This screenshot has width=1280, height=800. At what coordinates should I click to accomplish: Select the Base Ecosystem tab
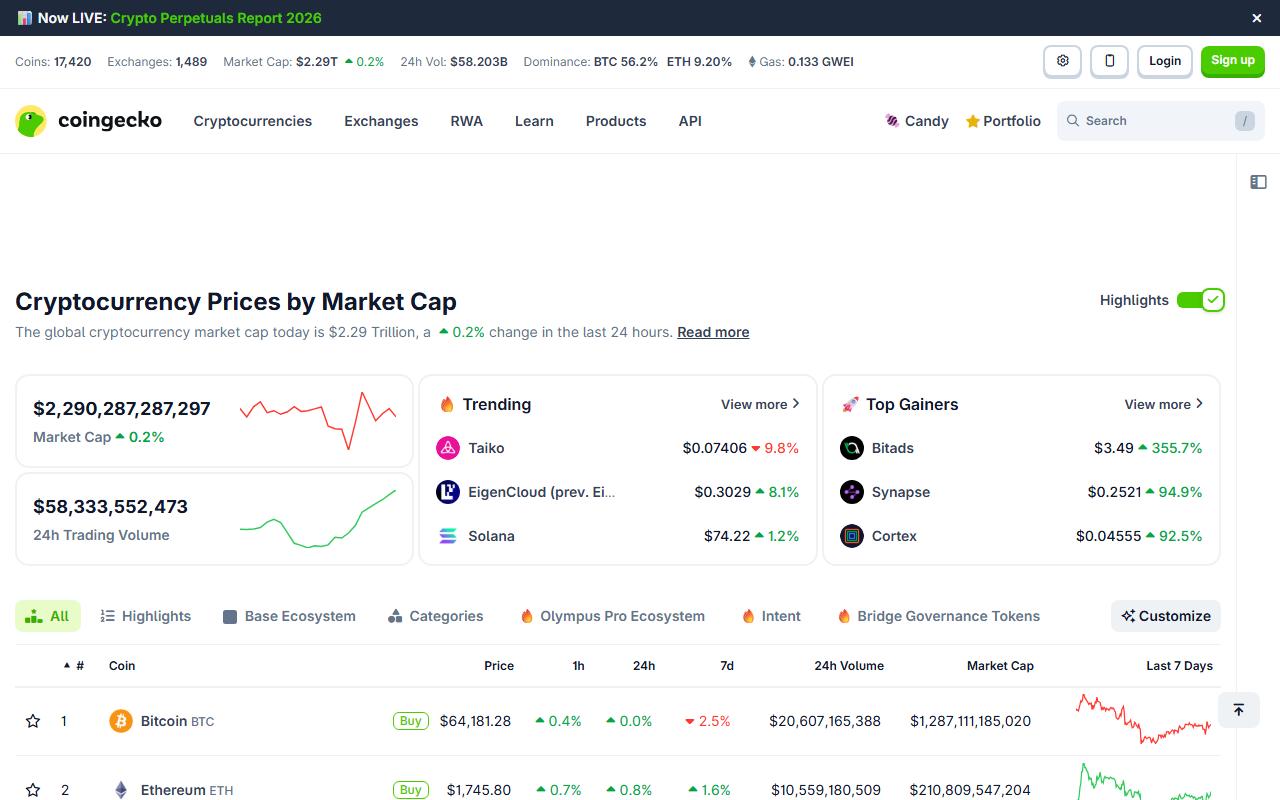click(289, 616)
